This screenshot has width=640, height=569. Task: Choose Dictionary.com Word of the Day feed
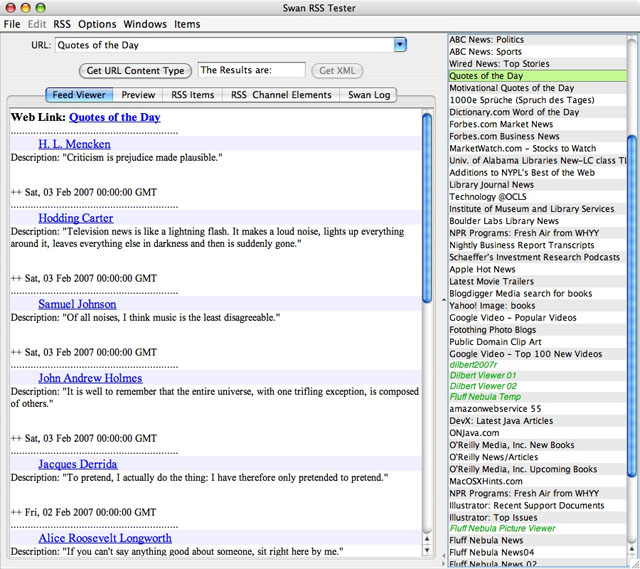pos(514,112)
